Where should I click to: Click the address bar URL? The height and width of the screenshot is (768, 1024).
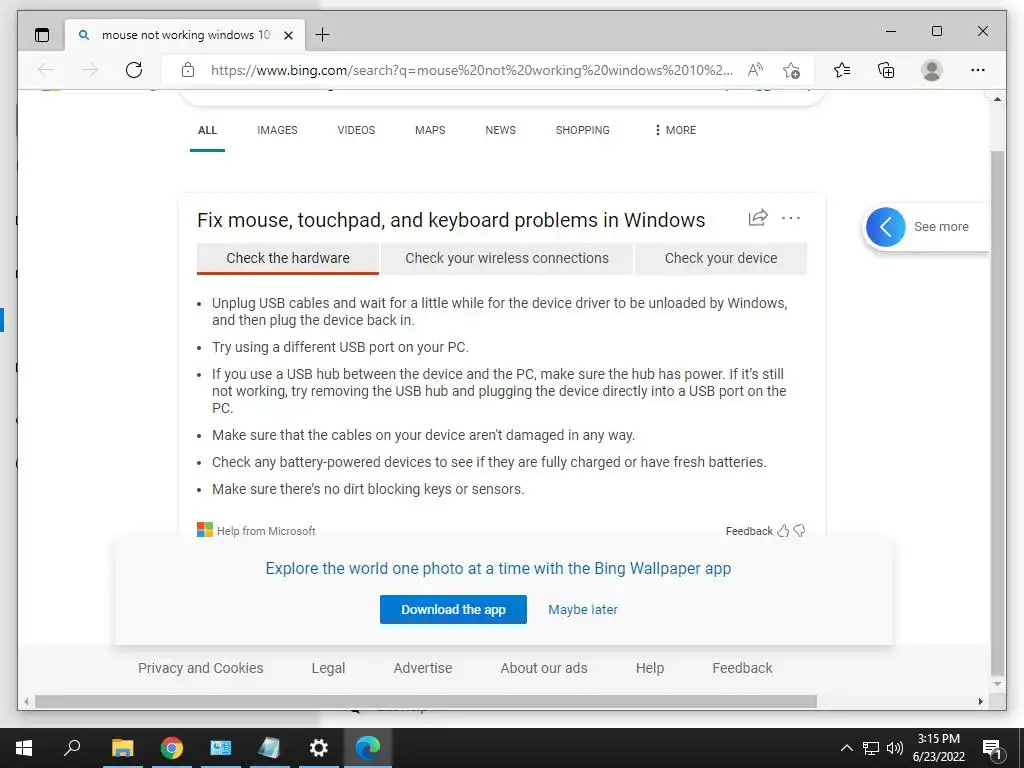[x=472, y=70]
